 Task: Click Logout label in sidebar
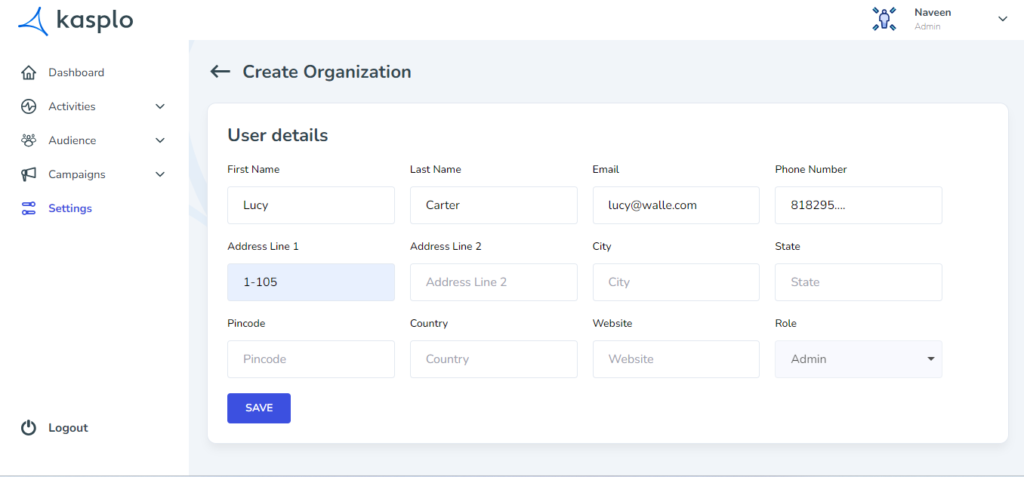point(68,428)
